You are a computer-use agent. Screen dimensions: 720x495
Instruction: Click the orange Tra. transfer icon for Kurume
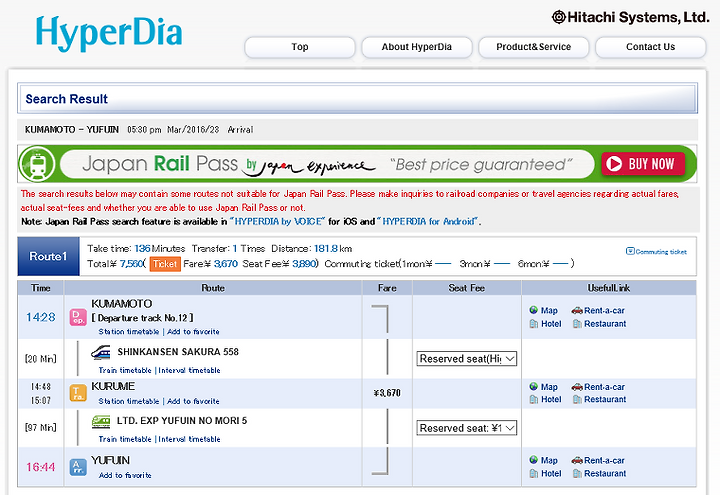pos(78,393)
